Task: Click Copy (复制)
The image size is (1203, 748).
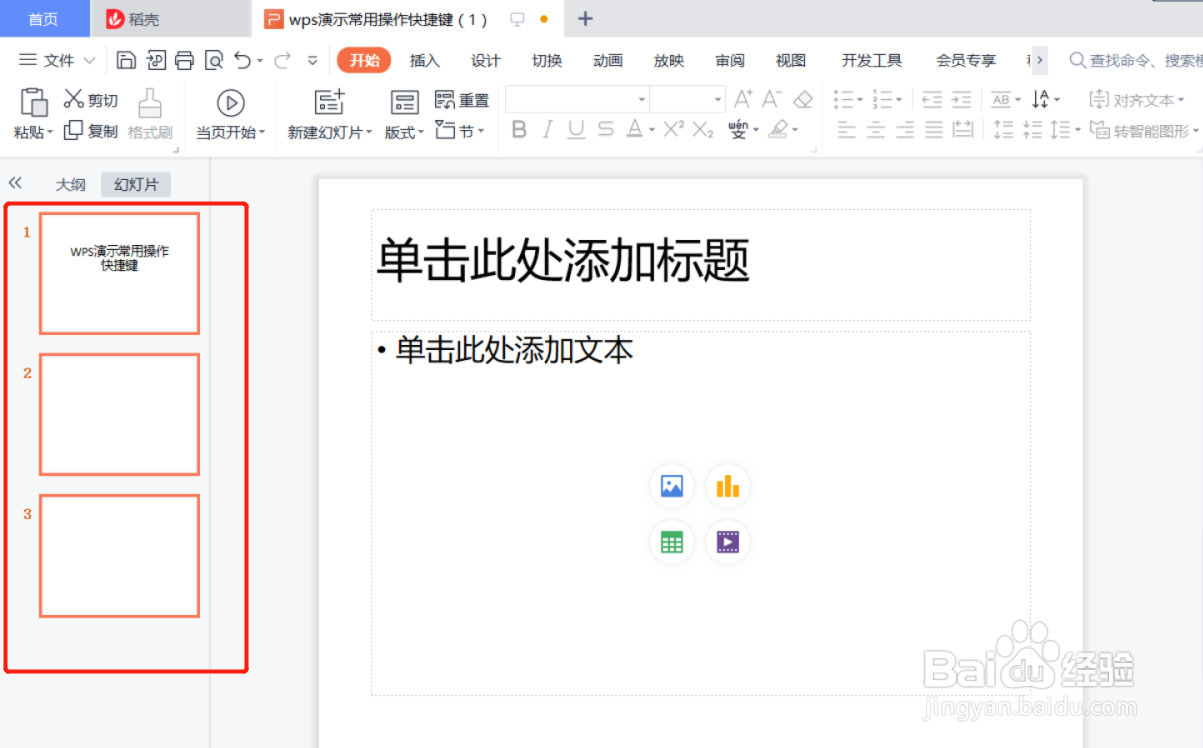Action: [x=91, y=131]
